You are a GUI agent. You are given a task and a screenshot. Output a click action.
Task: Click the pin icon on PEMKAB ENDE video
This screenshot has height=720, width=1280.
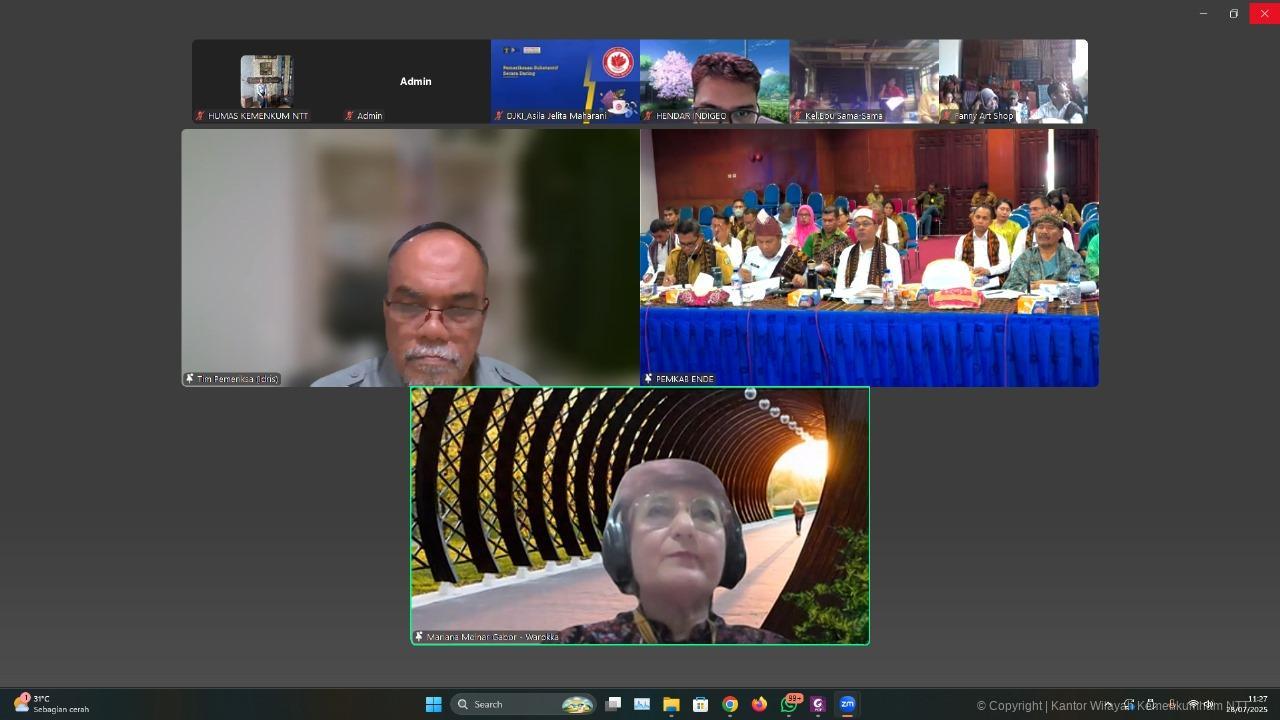point(648,379)
